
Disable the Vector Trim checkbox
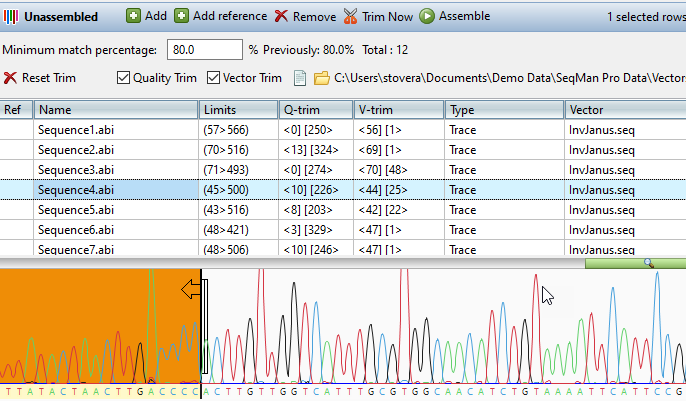point(213,78)
